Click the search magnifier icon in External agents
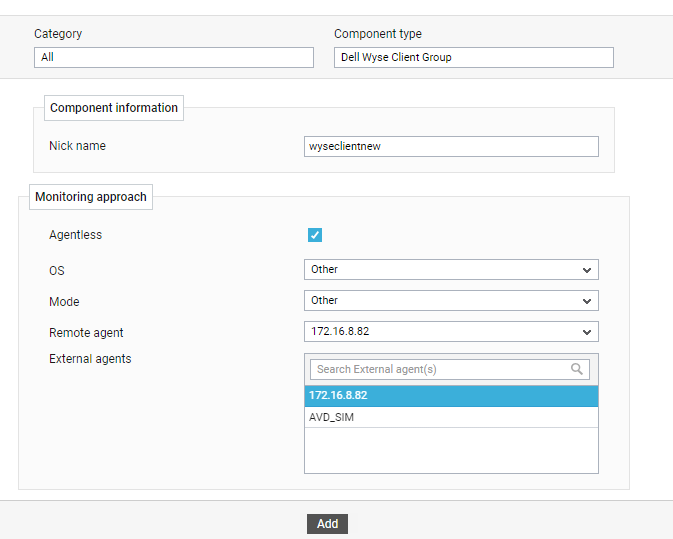 coord(576,369)
